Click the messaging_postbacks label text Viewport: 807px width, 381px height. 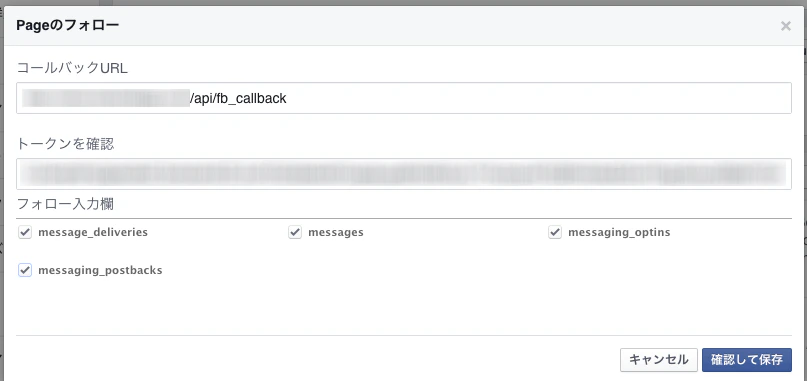click(100, 270)
